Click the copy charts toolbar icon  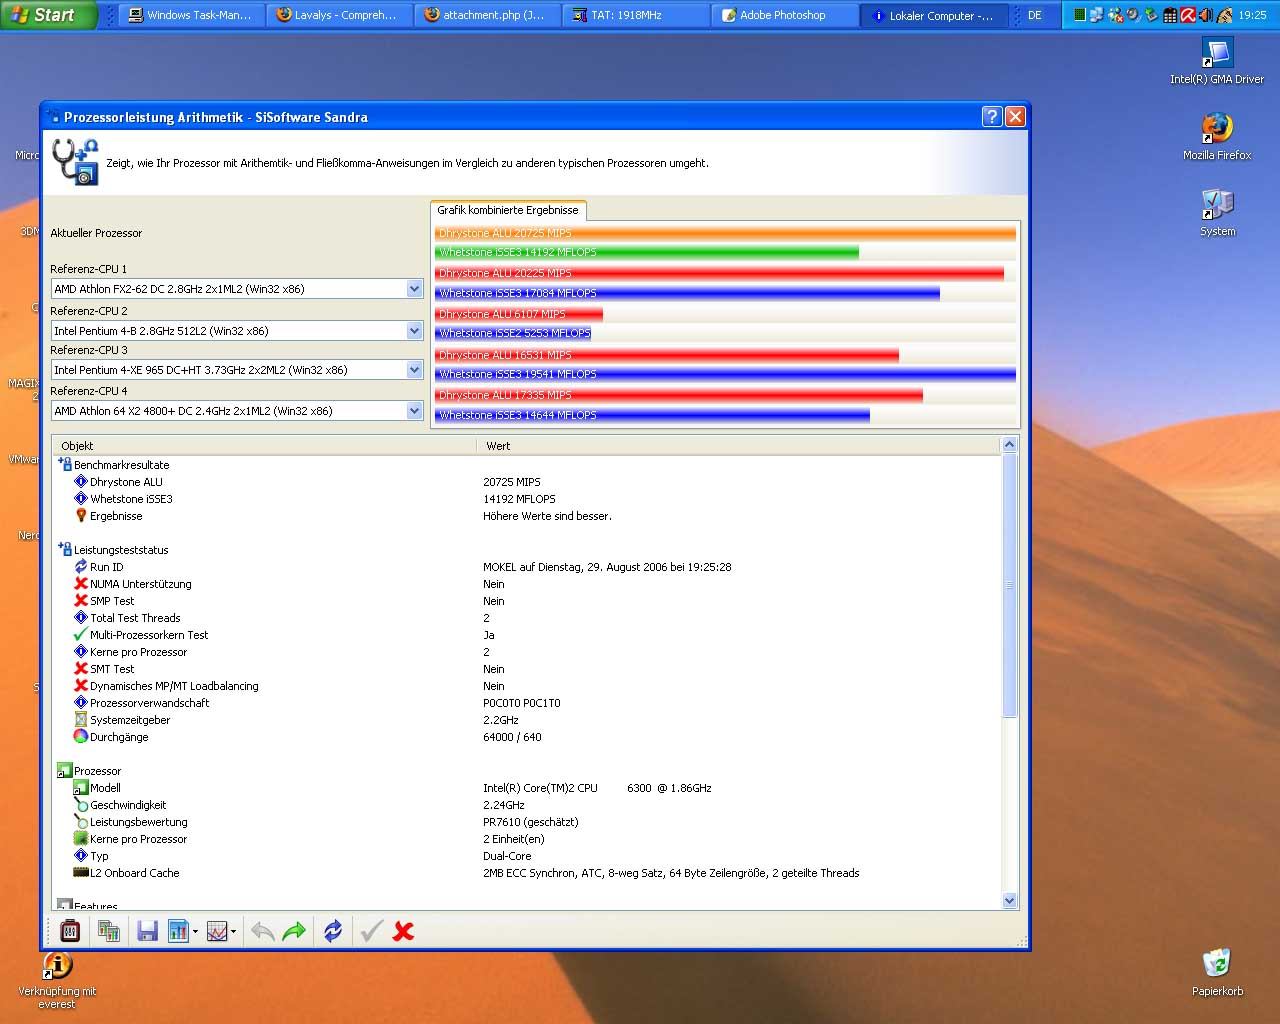(109, 931)
